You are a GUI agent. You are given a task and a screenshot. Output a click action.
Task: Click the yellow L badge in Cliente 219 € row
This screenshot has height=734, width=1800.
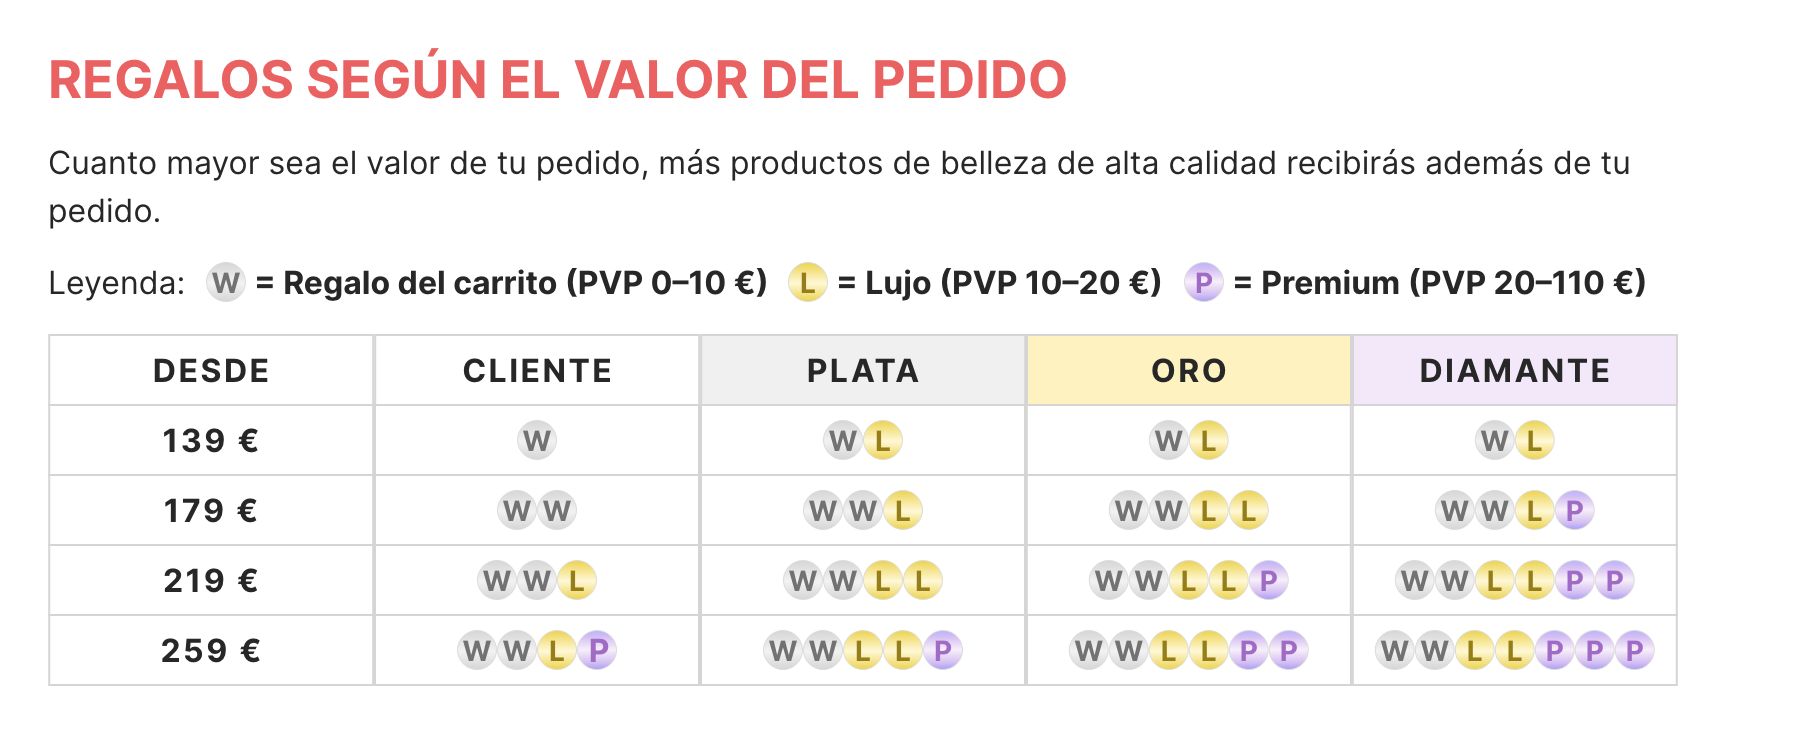577,581
